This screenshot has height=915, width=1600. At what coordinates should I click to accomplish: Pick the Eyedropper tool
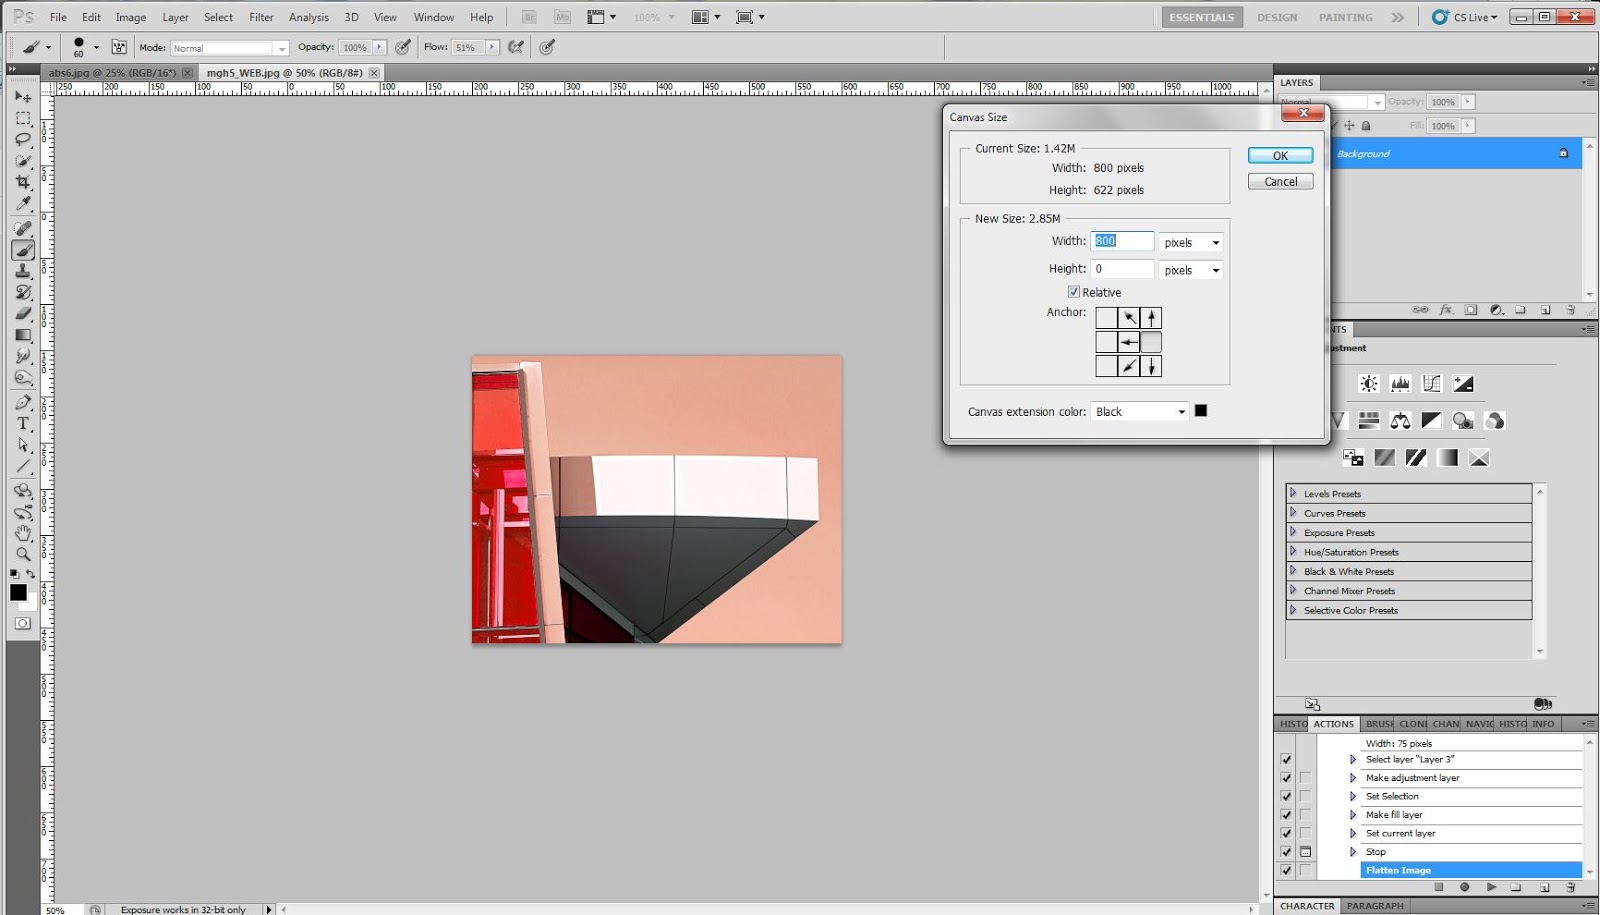[x=23, y=204]
